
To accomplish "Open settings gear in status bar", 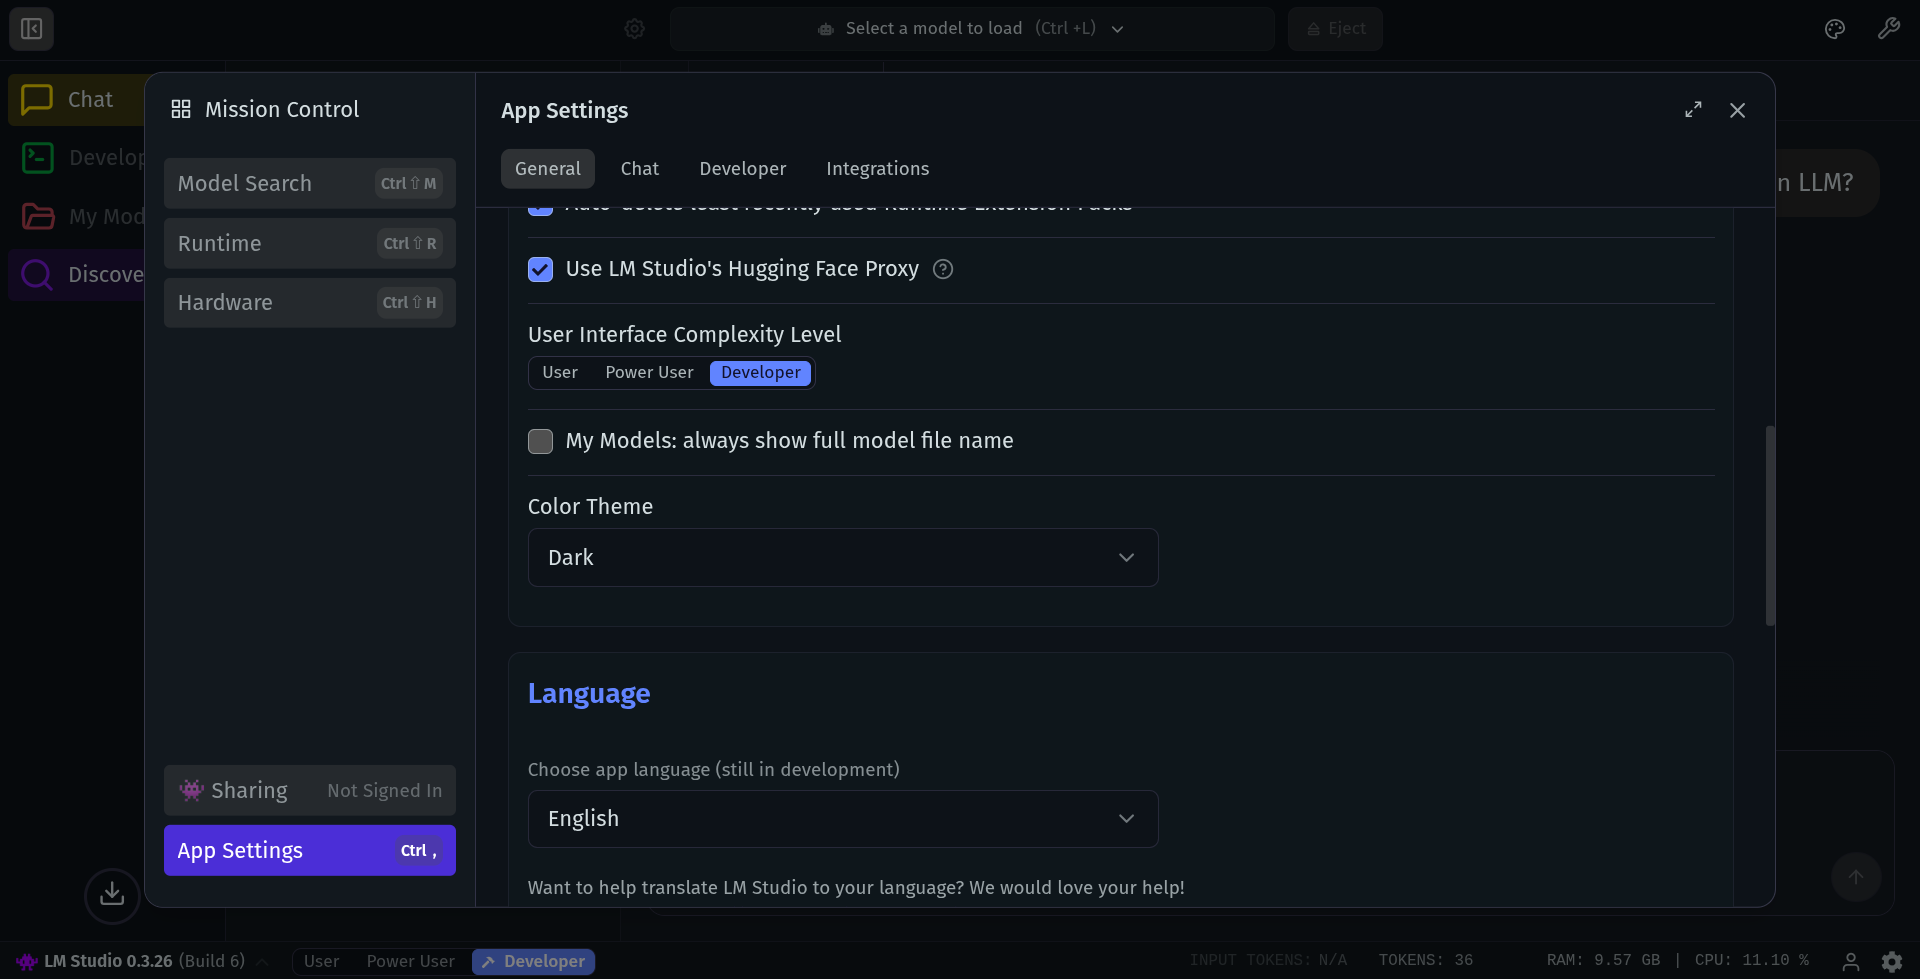I will tap(1891, 961).
